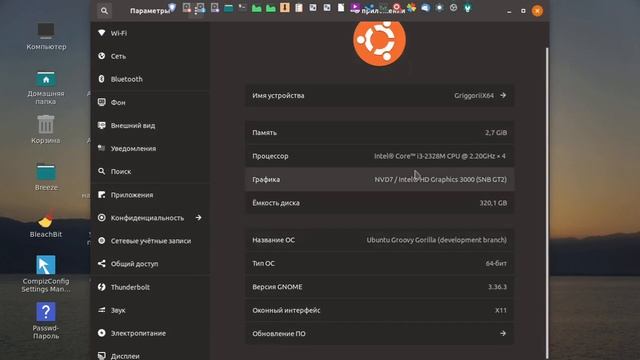Click the dark terminal icon in top panel
The image size is (640, 360).
(x=242, y=7)
